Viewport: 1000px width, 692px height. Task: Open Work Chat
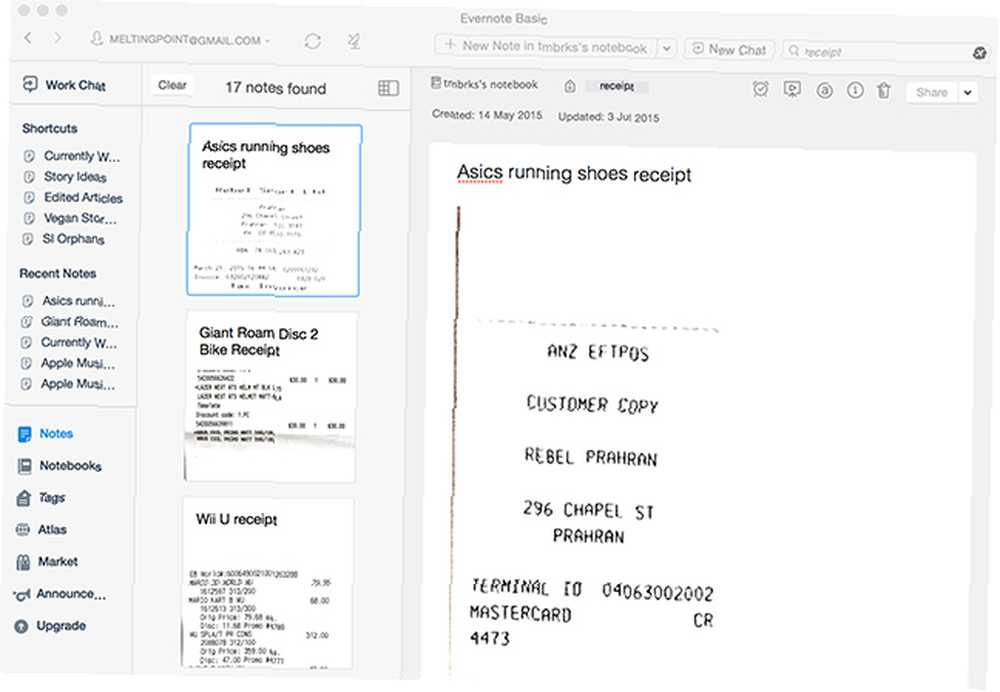tap(65, 84)
